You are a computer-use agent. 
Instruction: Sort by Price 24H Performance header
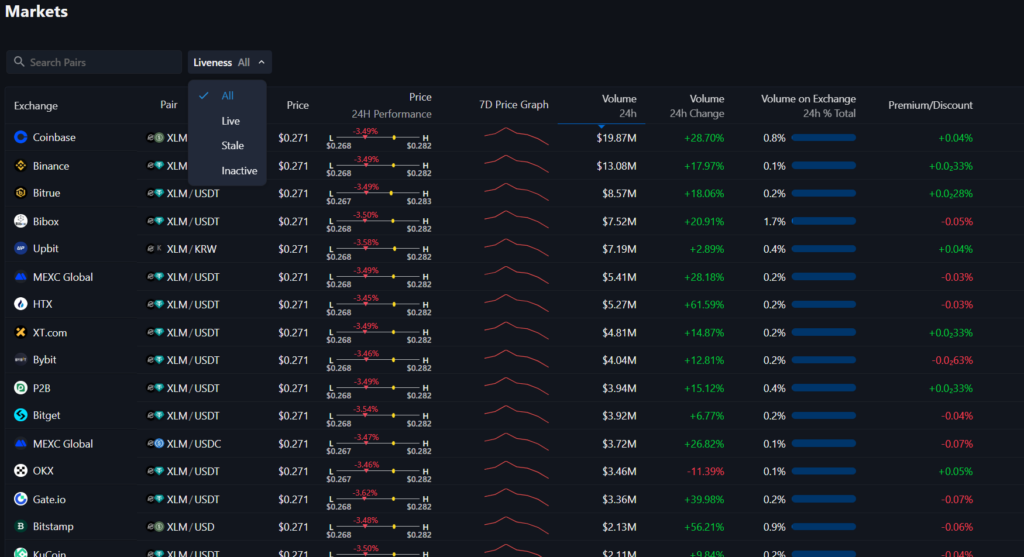[x=391, y=105]
